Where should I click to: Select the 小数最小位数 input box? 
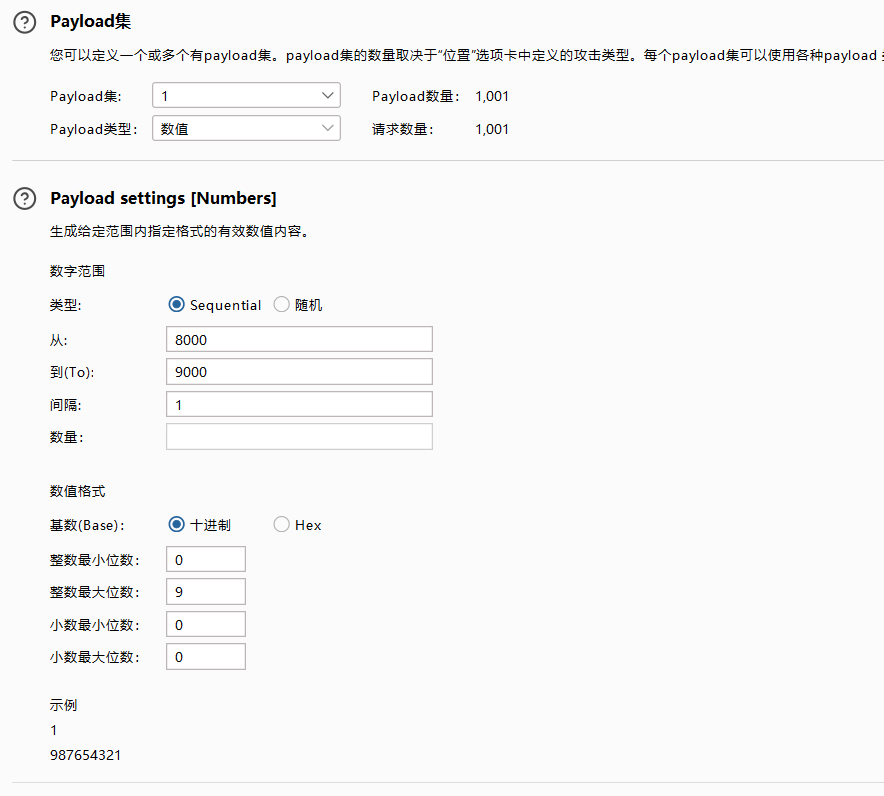click(205, 625)
